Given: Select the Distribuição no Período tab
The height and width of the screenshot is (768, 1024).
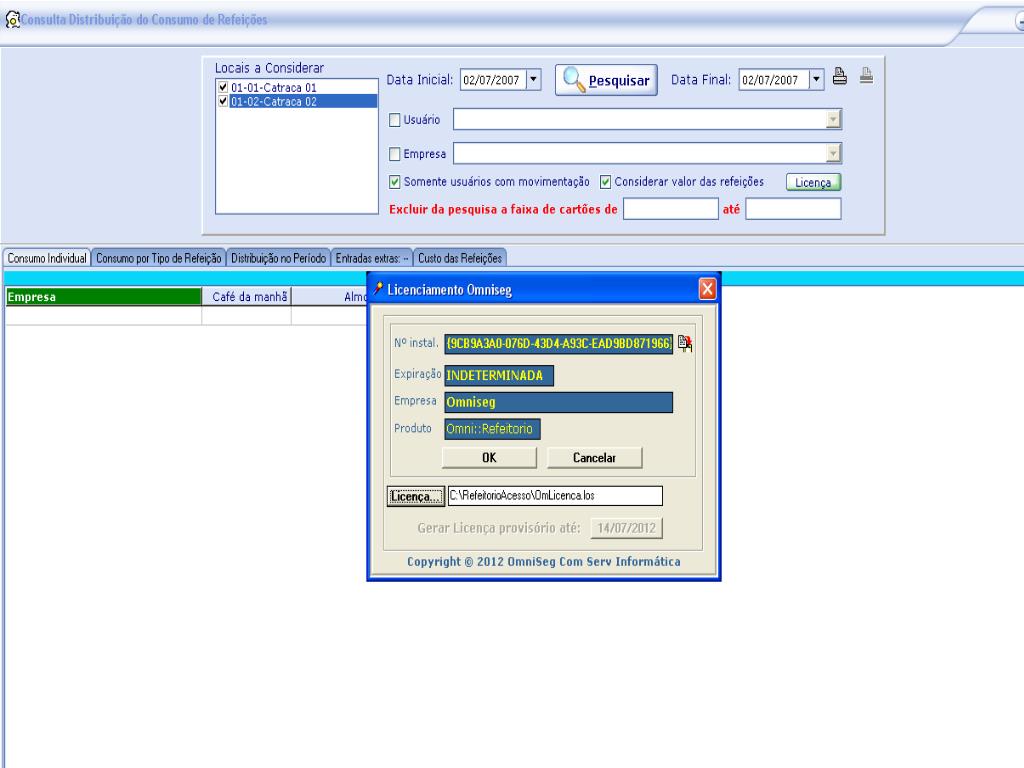Looking at the screenshot, I should tap(278, 258).
